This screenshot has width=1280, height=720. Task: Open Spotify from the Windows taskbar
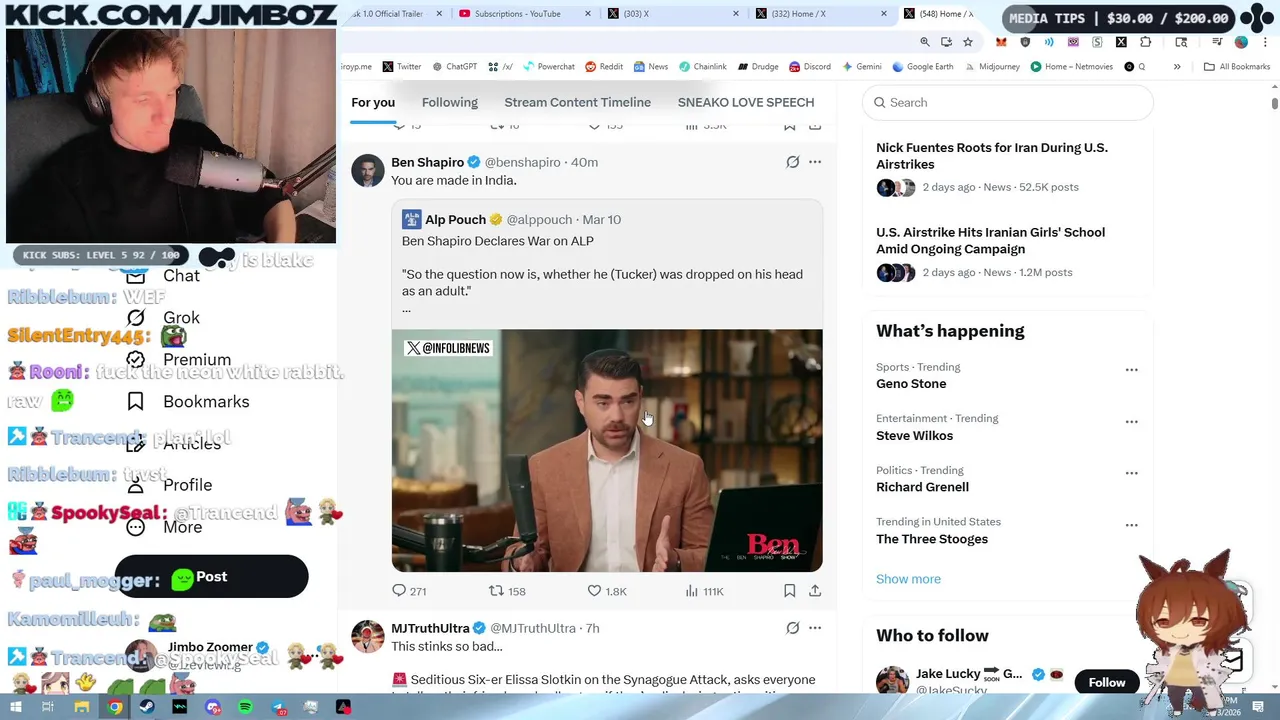(246, 707)
